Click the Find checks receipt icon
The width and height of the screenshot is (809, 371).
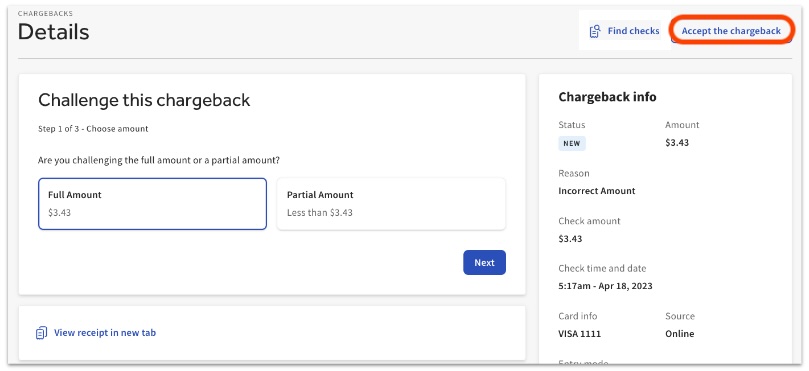point(595,31)
